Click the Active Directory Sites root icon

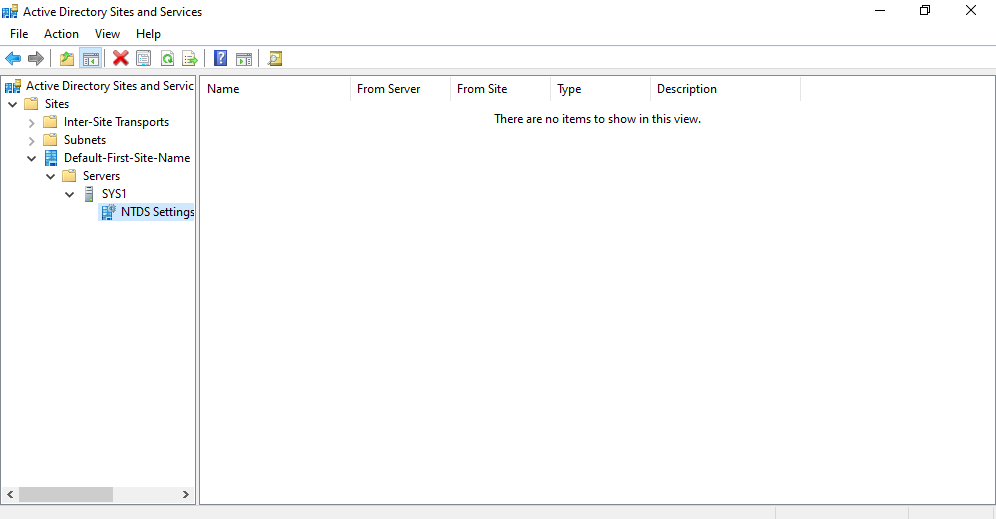[13, 86]
